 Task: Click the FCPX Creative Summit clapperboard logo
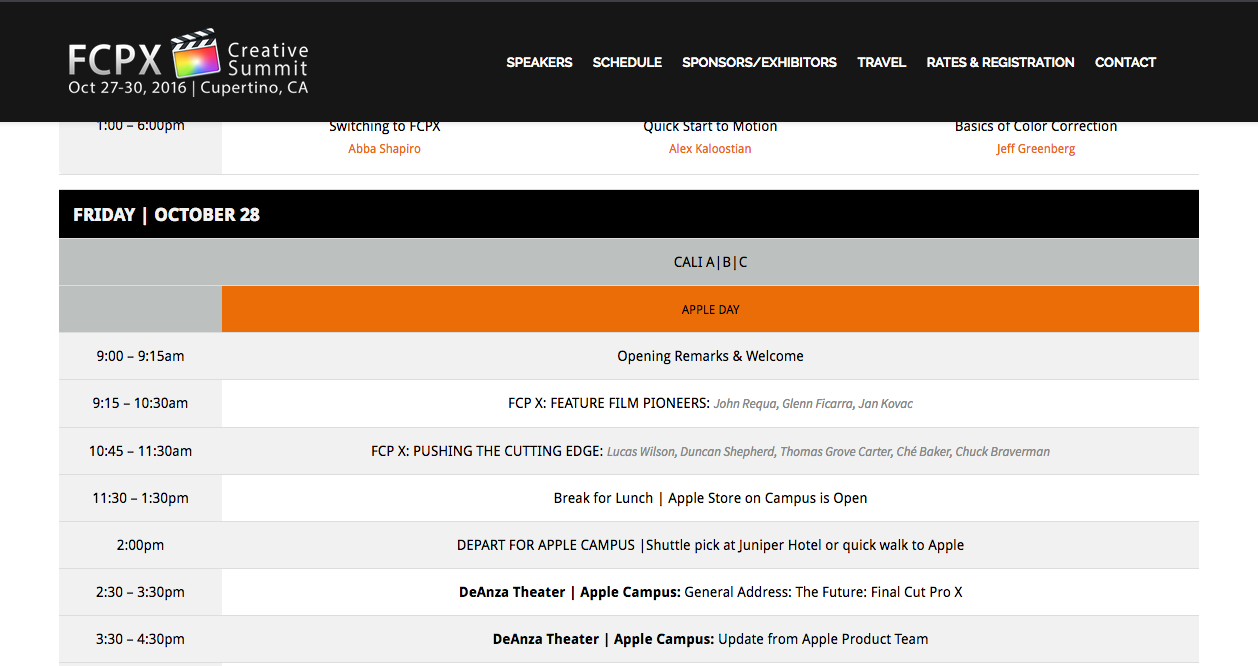(189, 62)
